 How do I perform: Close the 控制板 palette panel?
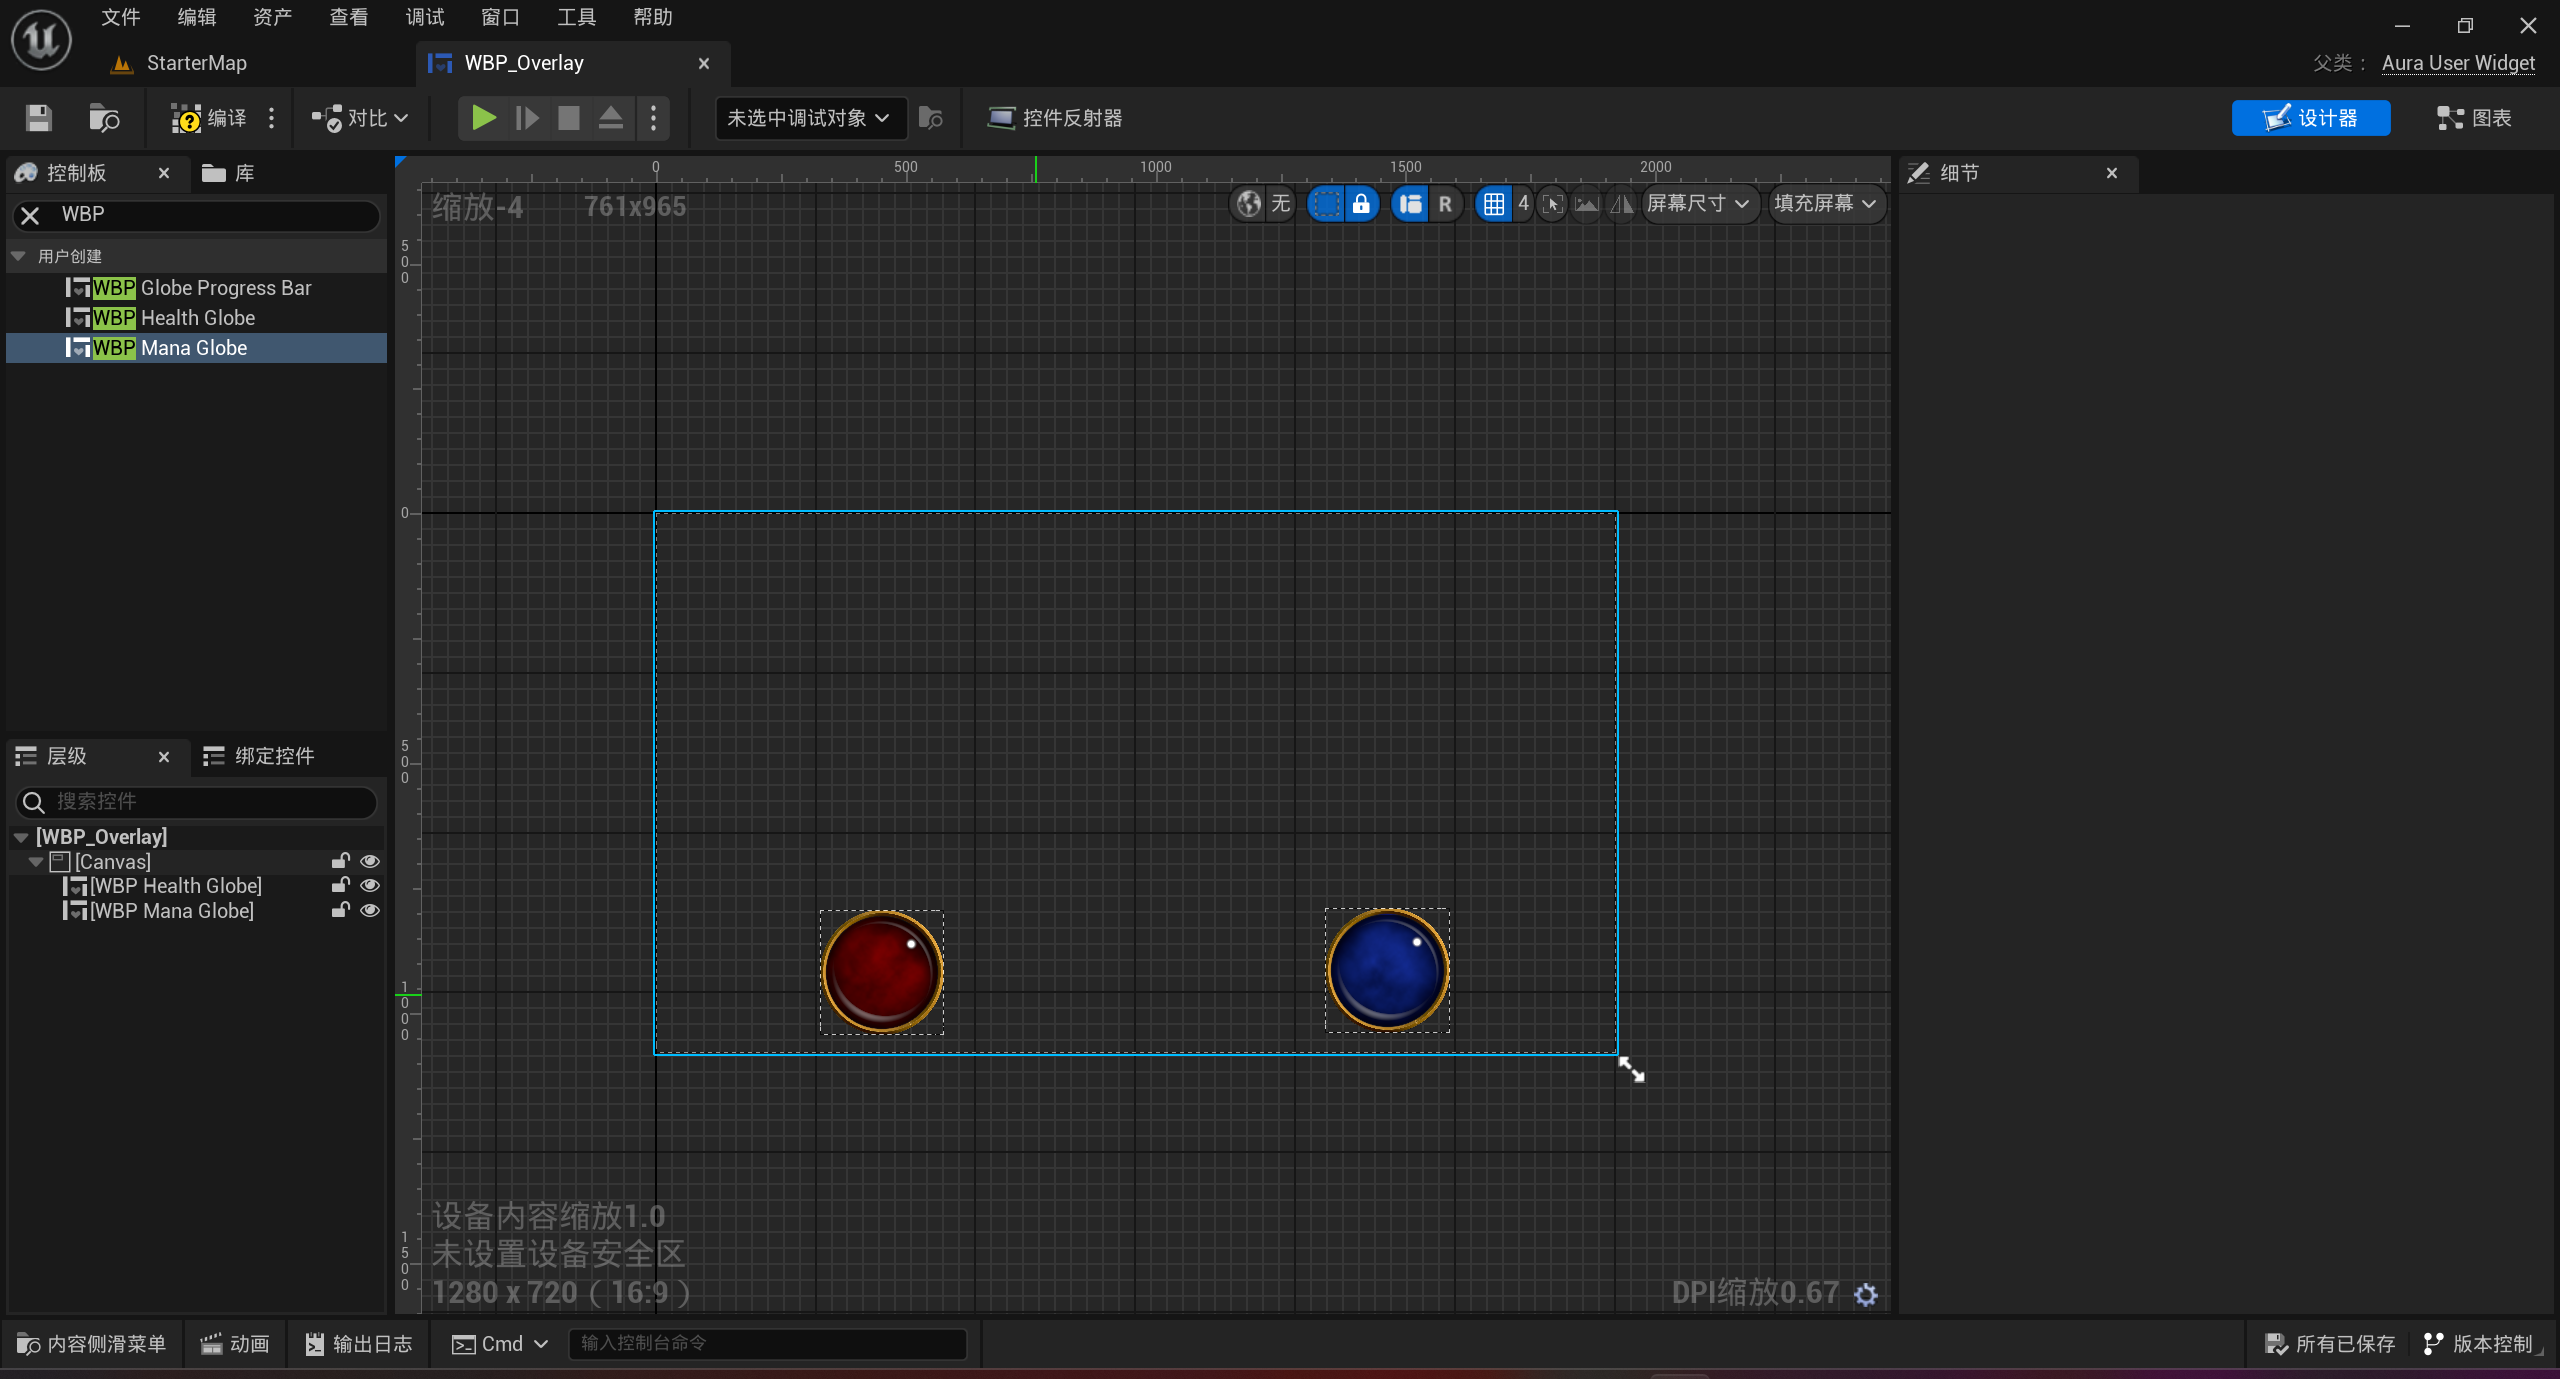coord(164,173)
